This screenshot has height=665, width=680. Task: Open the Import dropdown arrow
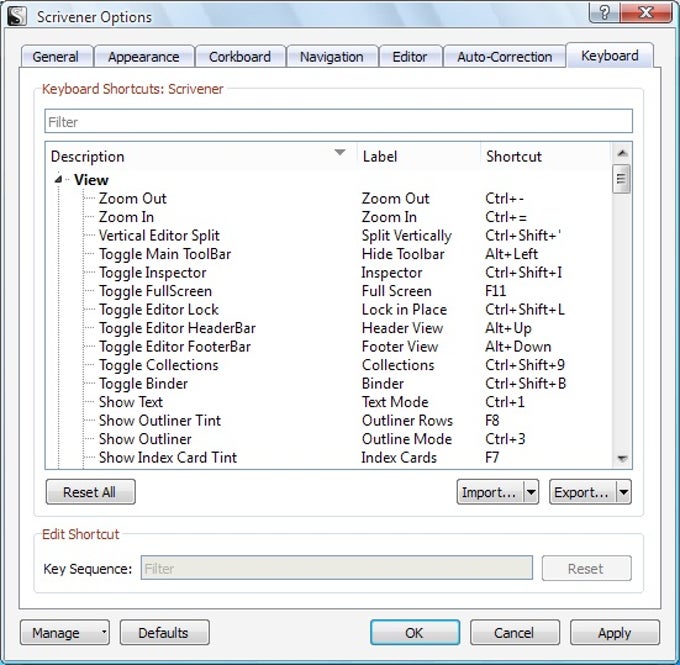pyautogui.click(x=531, y=492)
